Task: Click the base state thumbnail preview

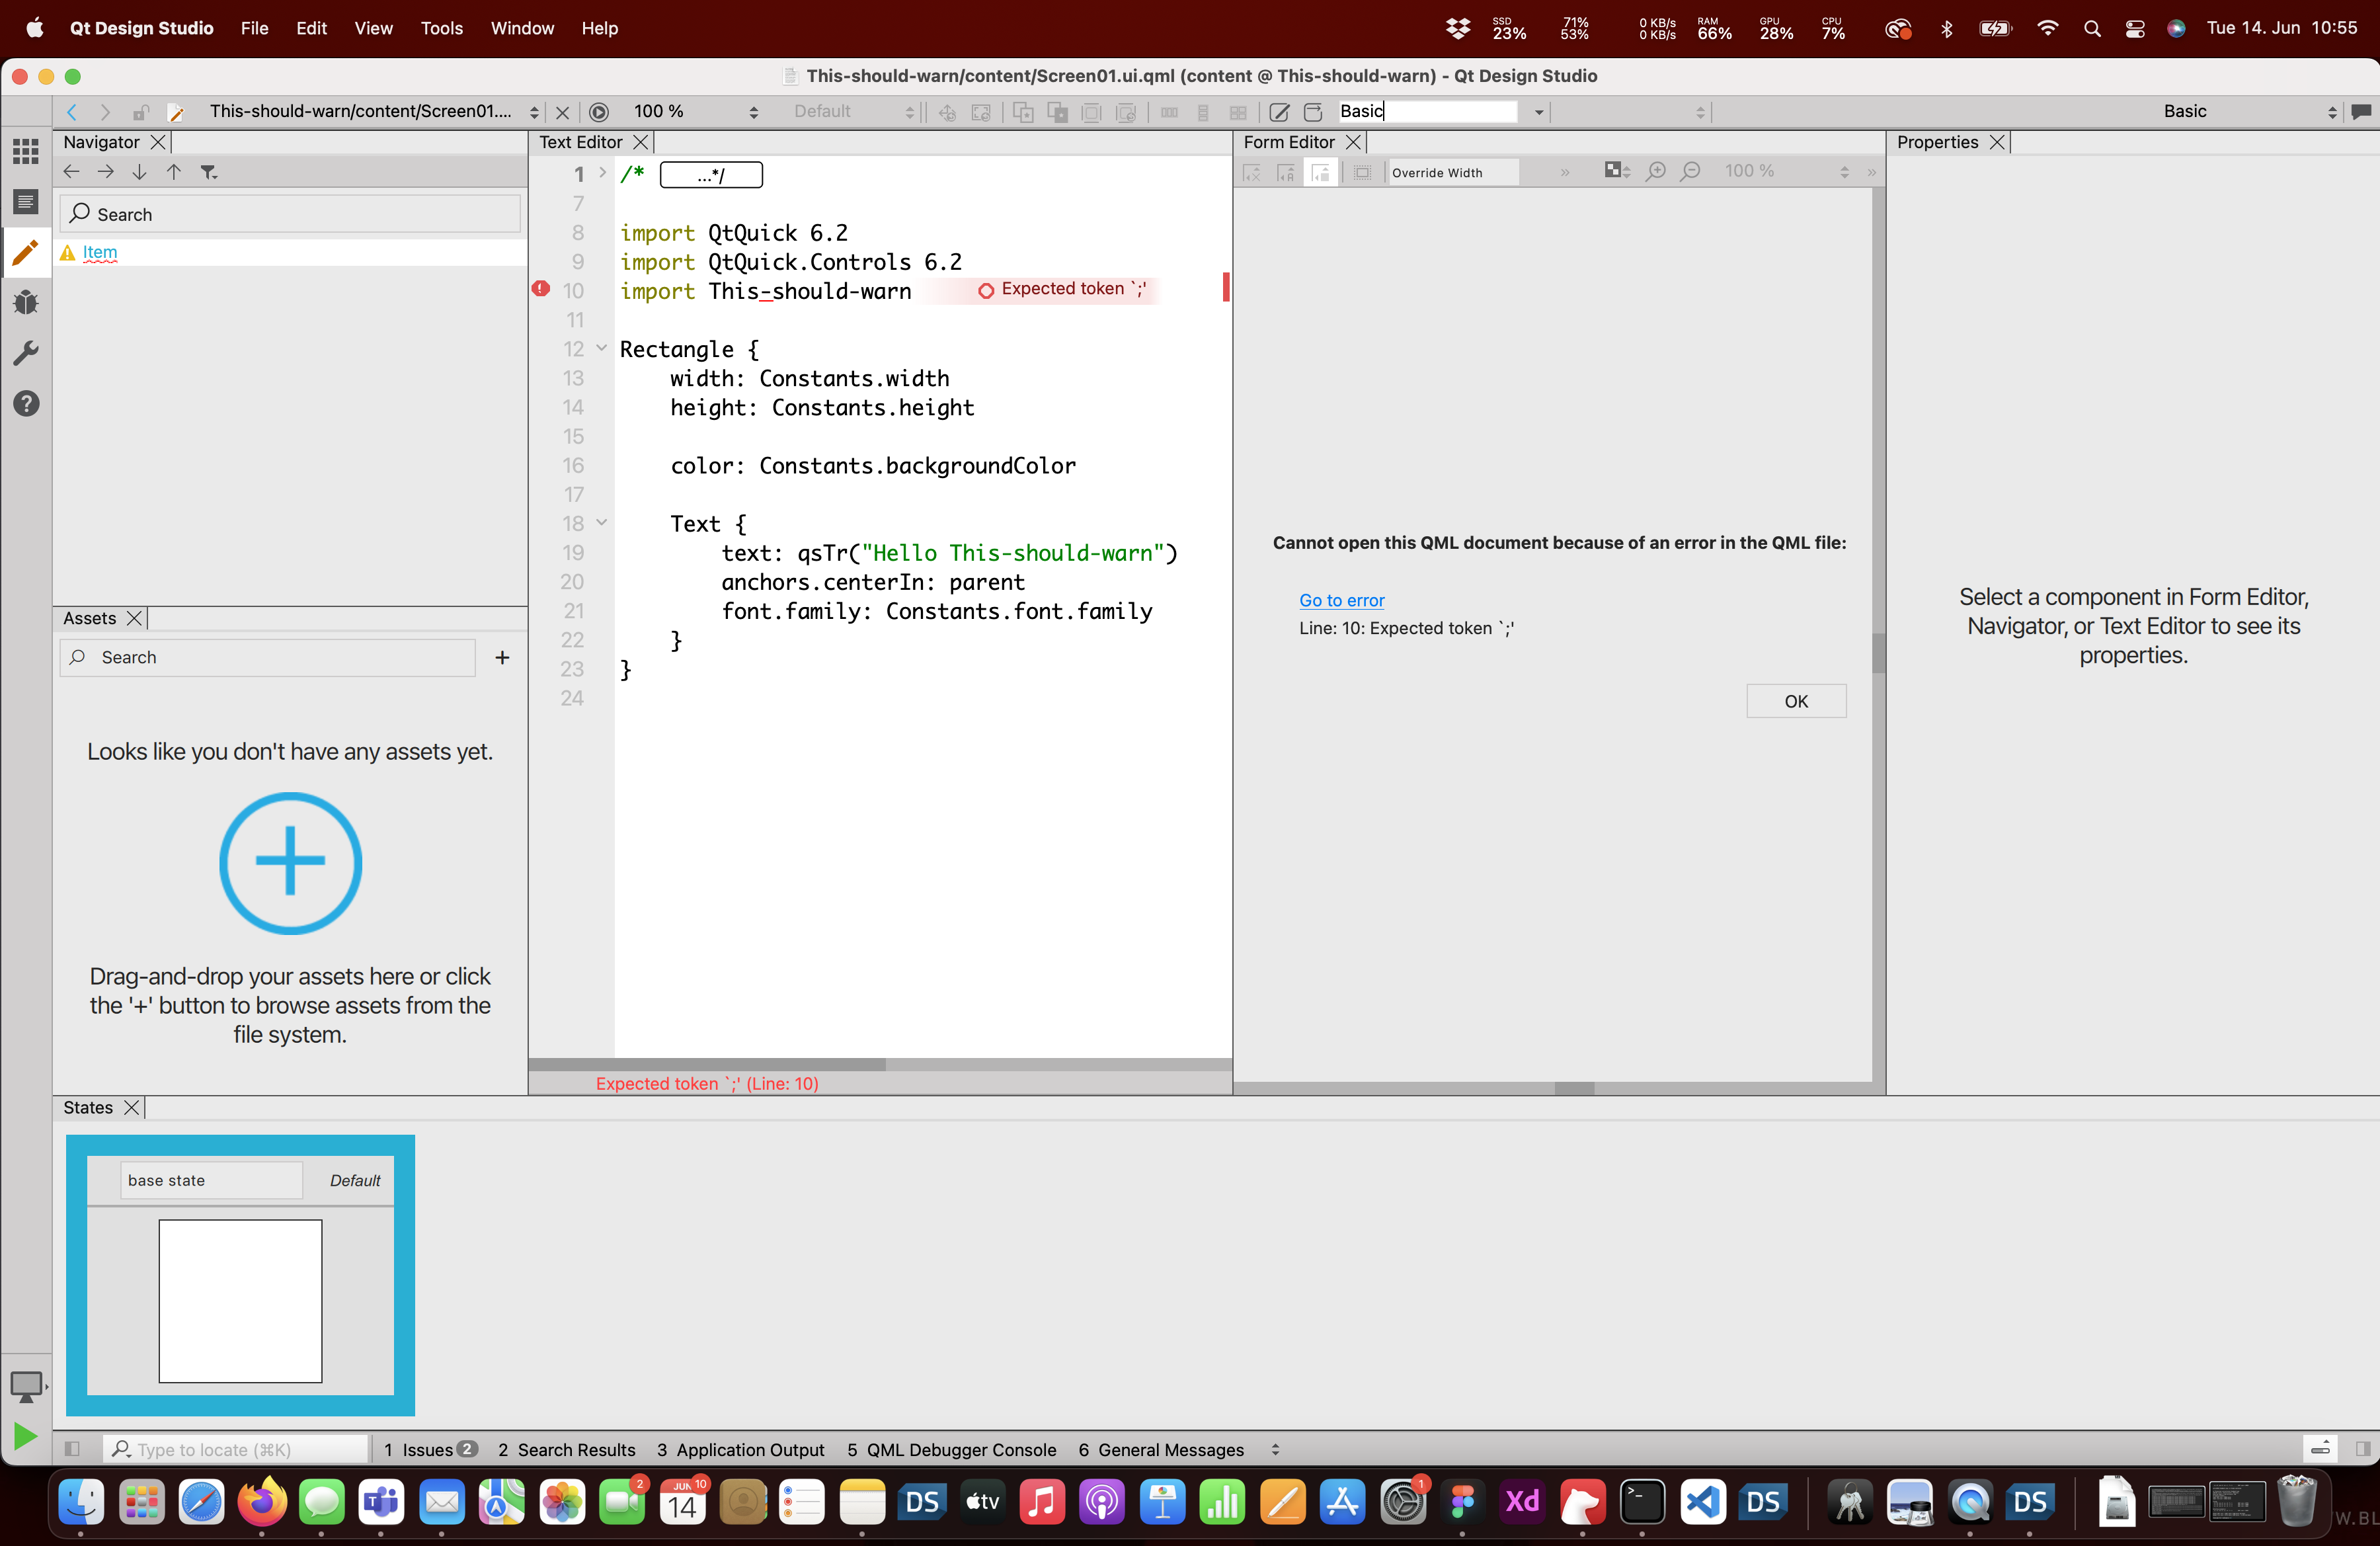Action: point(240,1300)
